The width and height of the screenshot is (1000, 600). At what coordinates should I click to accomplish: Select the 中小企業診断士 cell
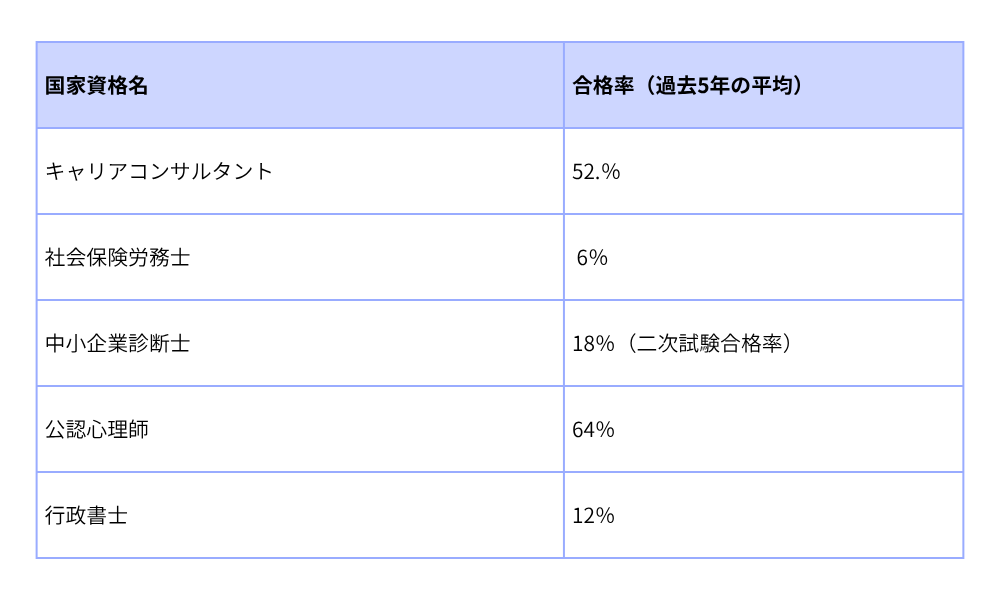(118, 344)
